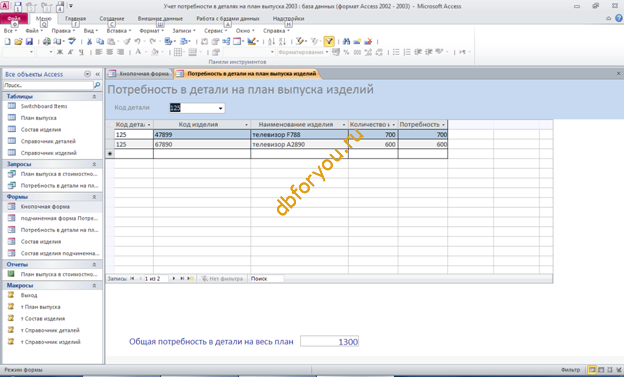
Task: Open the Справка menu
Action: click(276, 31)
